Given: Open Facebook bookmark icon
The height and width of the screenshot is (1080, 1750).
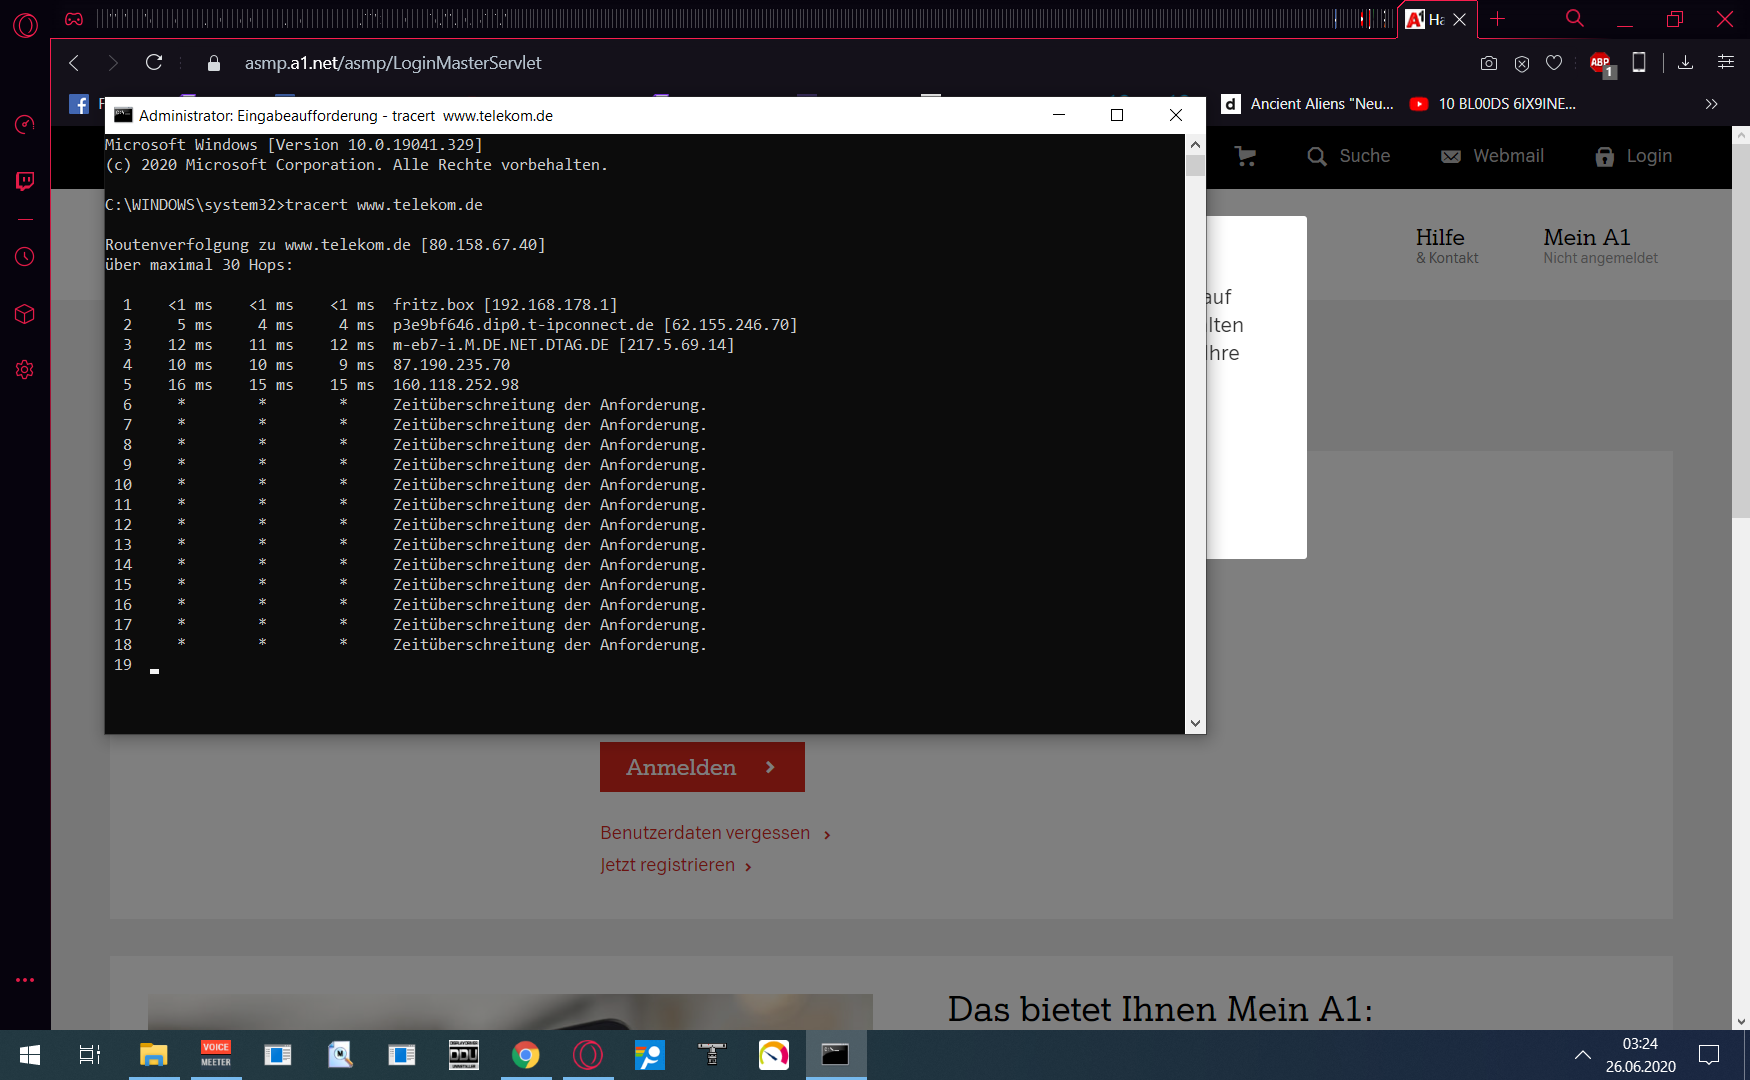Looking at the screenshot, I should 79,104.
